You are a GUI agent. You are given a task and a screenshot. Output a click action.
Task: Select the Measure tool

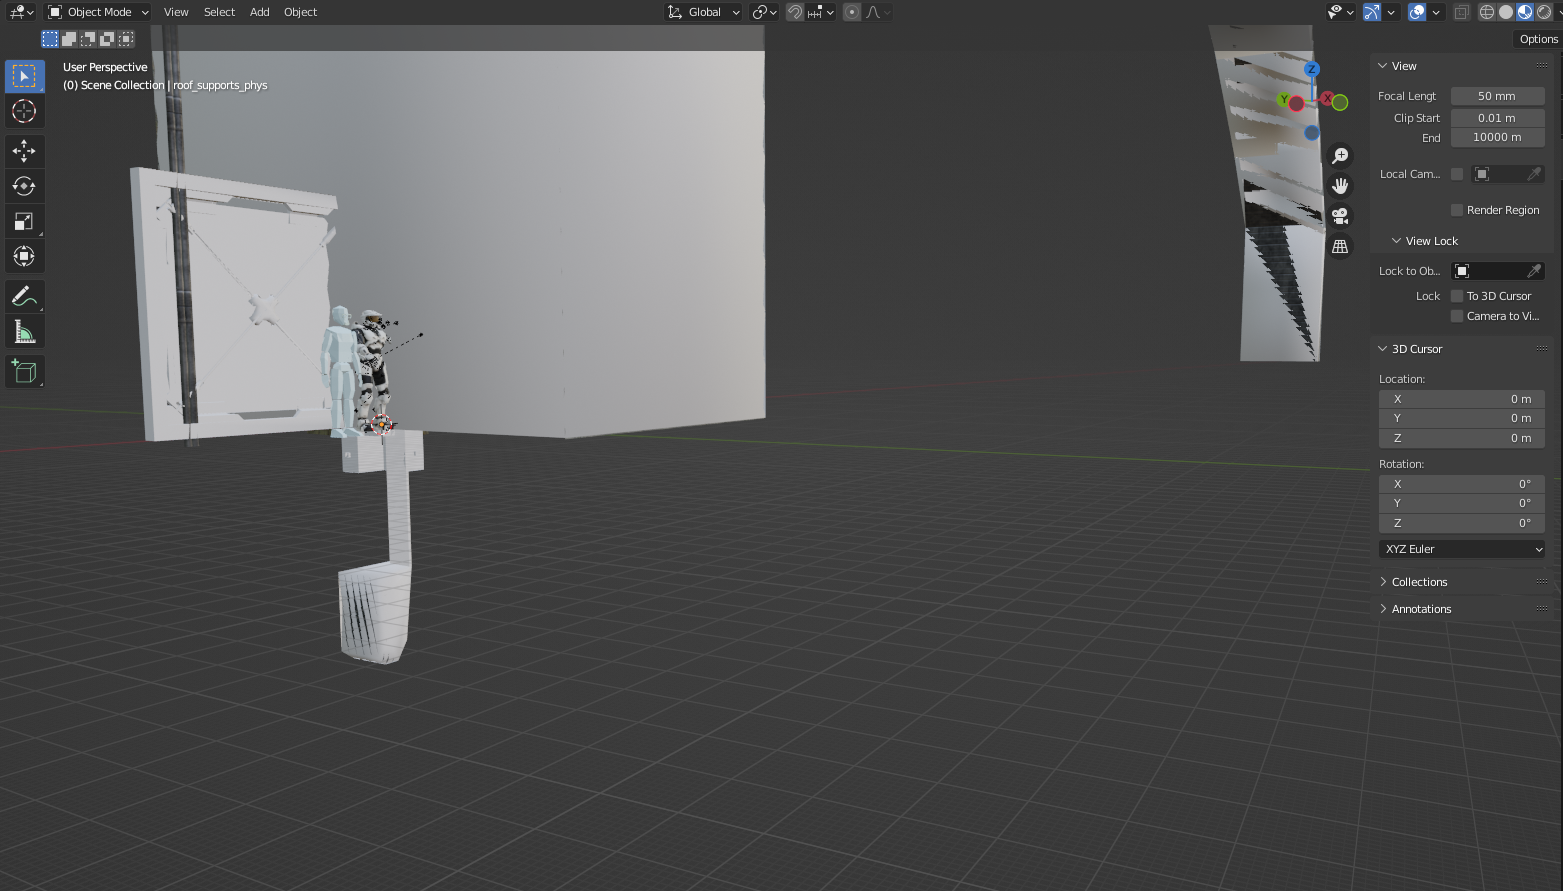coord(24,332)
